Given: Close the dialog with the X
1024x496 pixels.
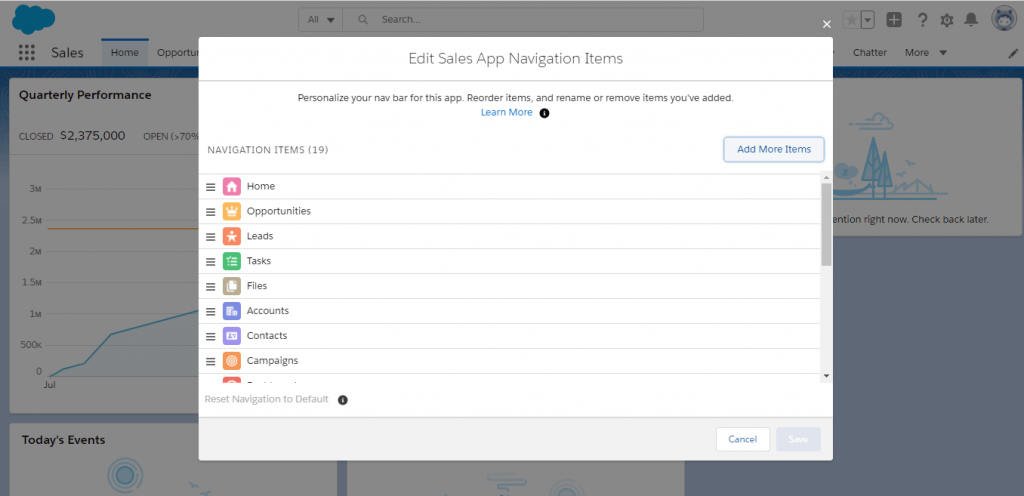Looking at the screenshot, I should pyautogui.click(x=827, y=24).
